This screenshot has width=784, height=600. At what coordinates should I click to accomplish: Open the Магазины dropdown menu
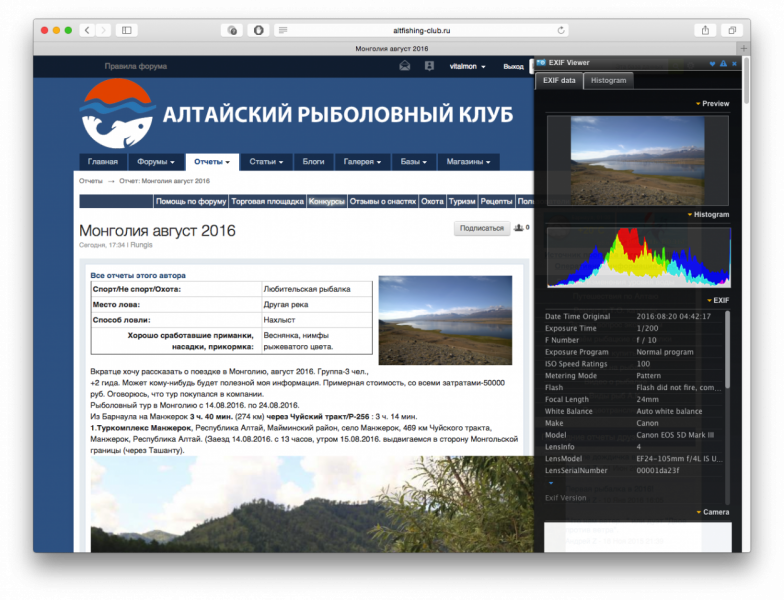pyautogui.click(x=468, y=162)
